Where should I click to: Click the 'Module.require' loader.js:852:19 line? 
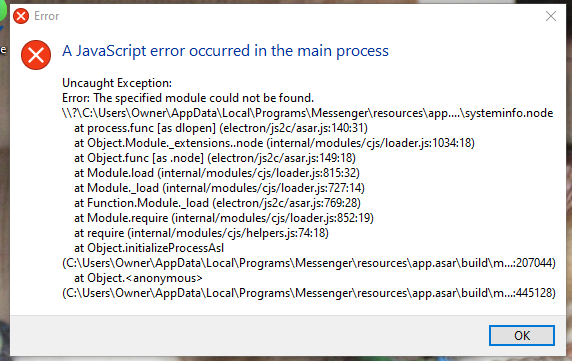[x=224, y=218]
